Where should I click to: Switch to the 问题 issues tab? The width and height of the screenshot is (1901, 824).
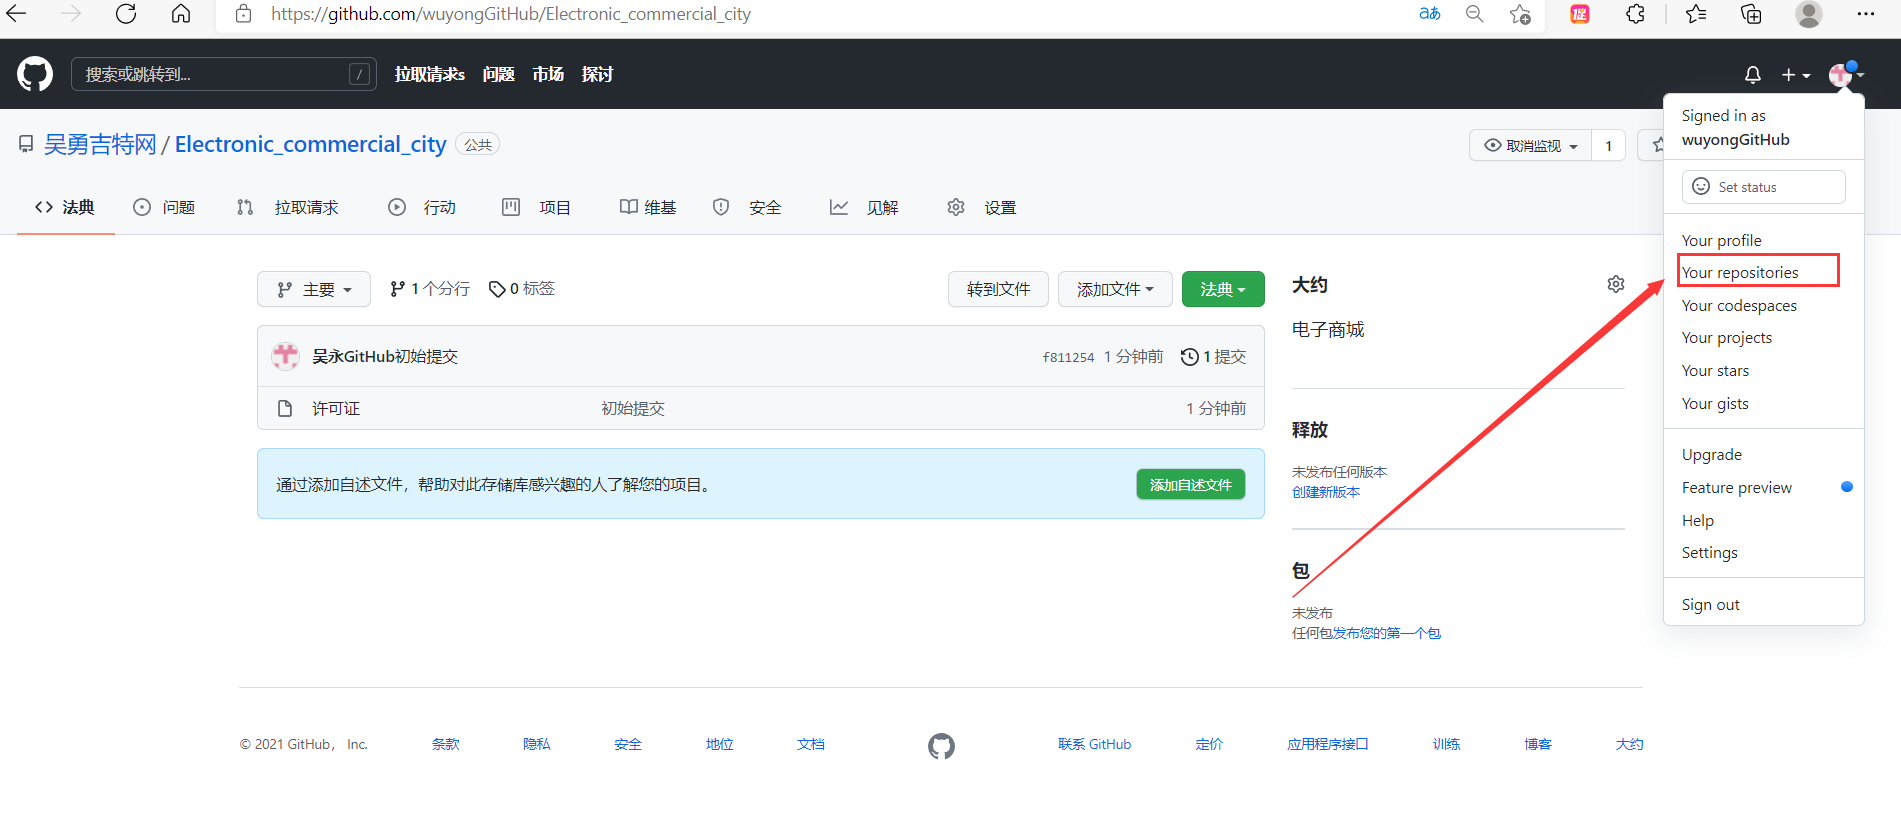click(x=164, y=207)
